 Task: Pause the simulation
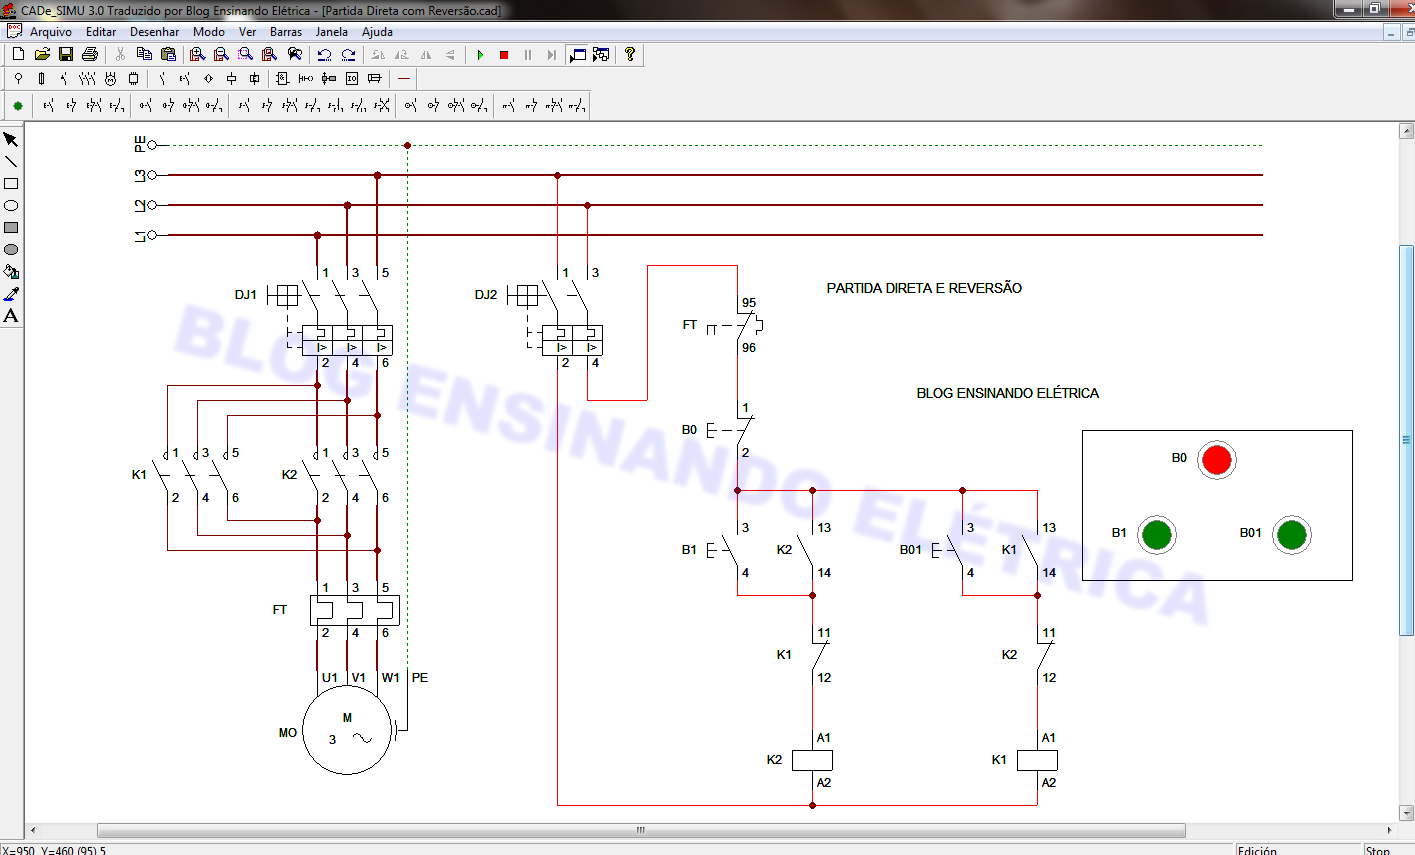coord(527,55)
